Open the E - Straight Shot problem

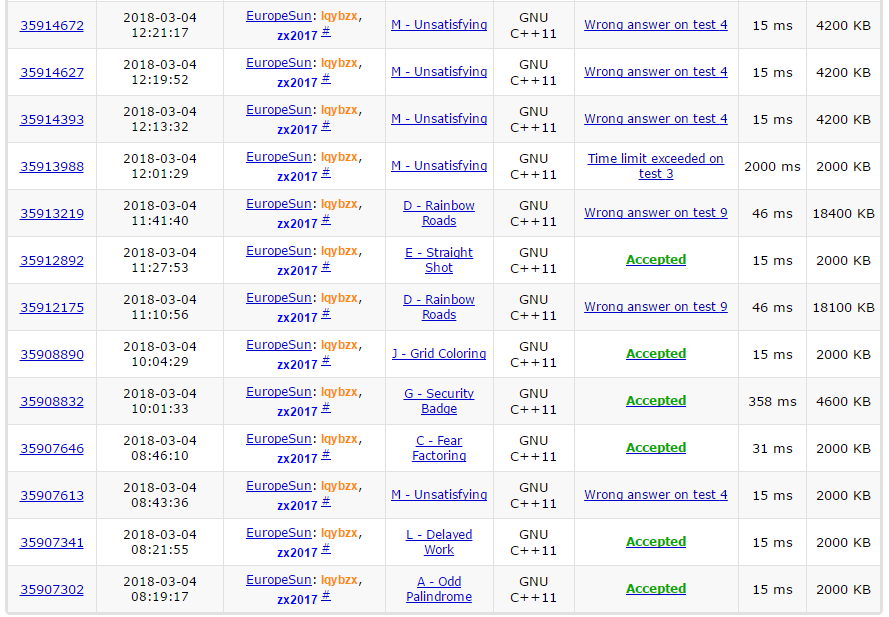point(439,260)
